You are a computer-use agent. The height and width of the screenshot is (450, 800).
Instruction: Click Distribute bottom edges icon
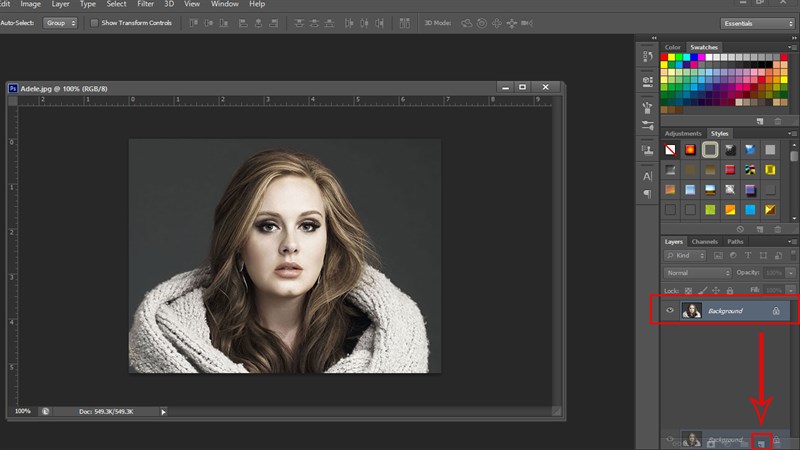coord(330,23)
